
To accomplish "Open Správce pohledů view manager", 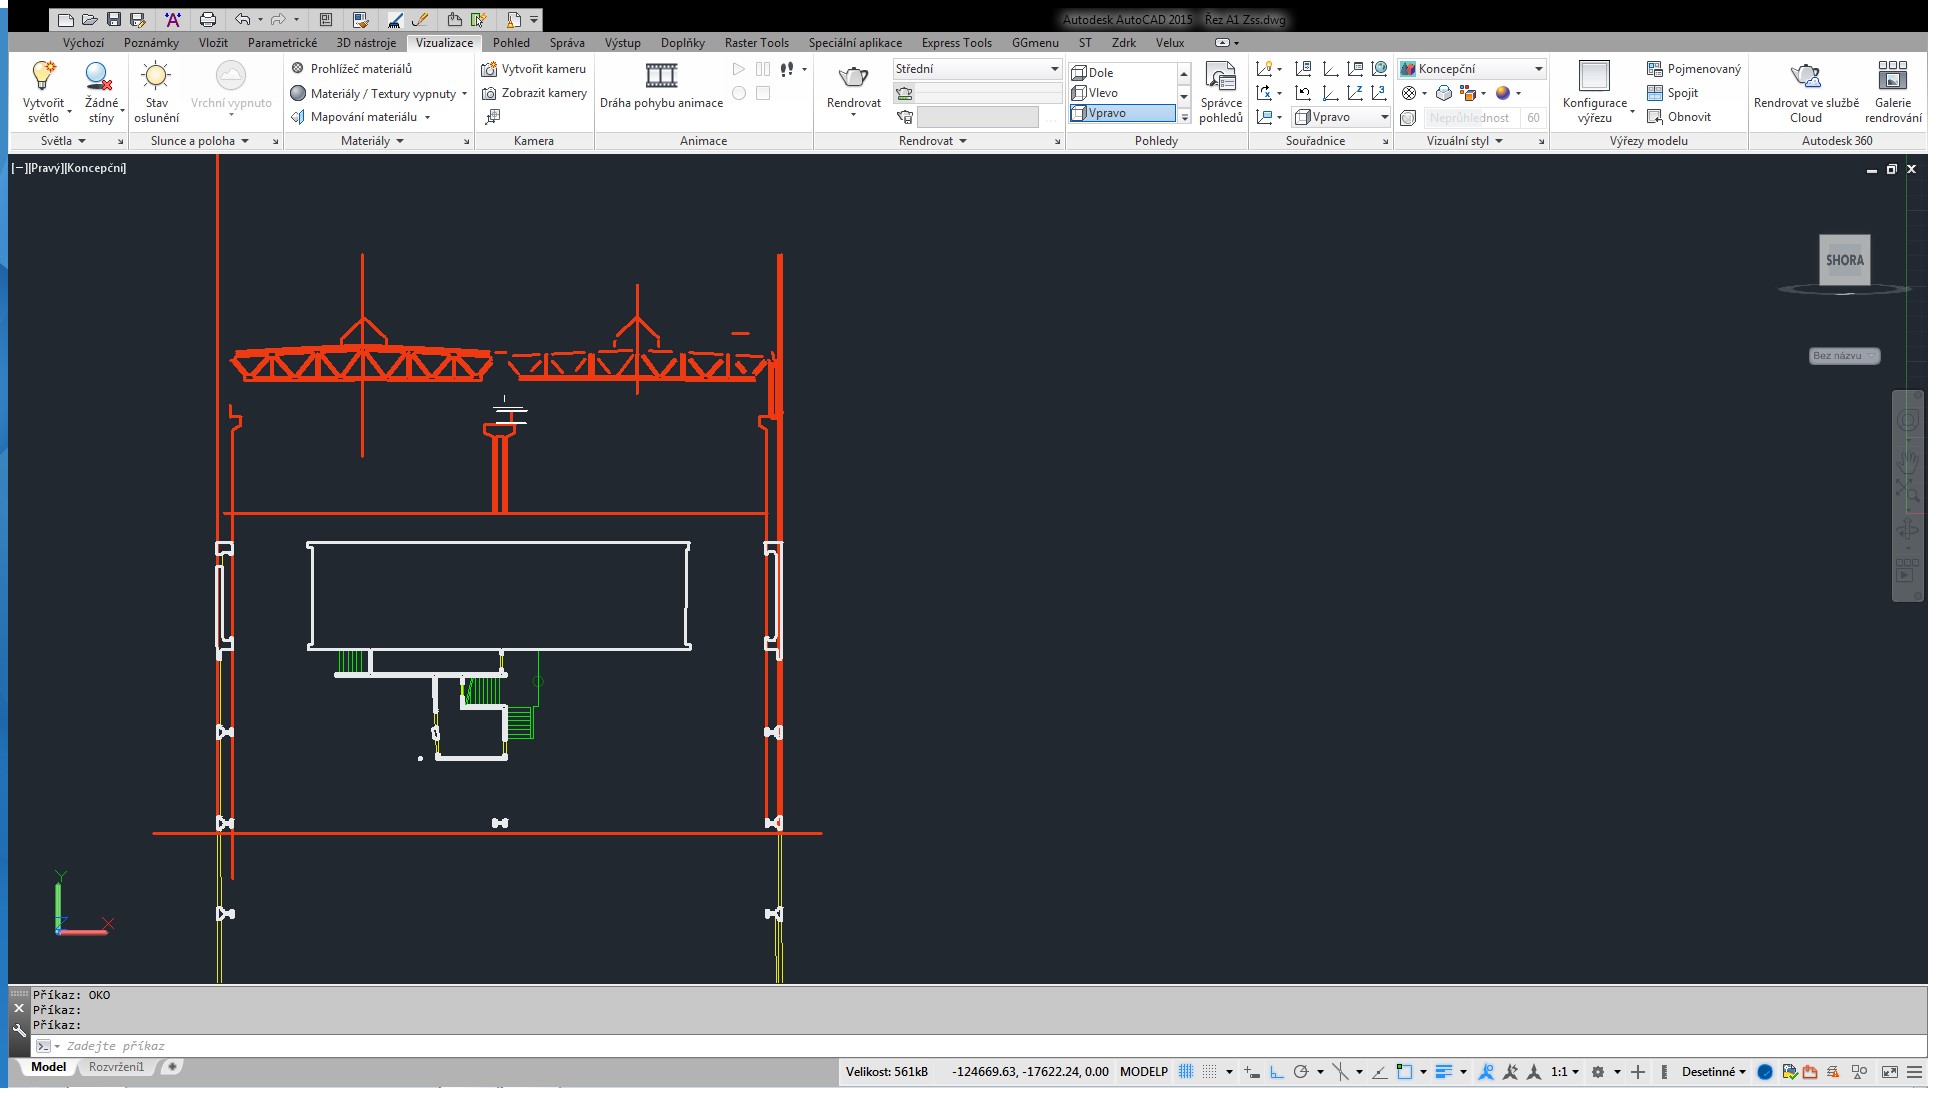I will pyautogui.click(x=1220, y=92).
